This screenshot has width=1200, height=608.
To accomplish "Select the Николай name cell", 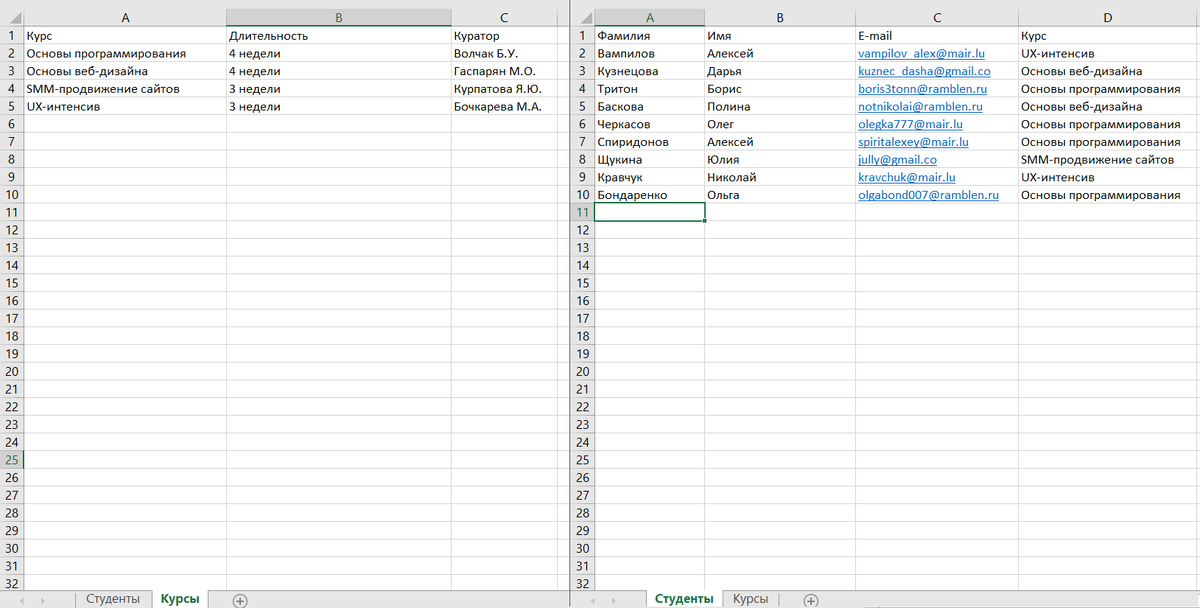I will (x=780, y=177).
